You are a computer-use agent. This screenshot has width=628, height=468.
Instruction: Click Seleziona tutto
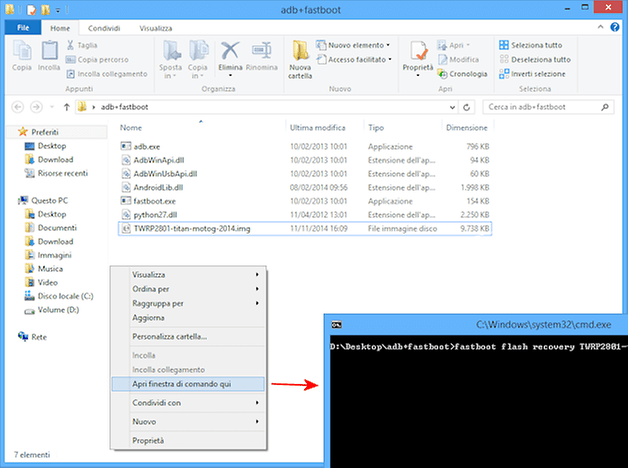tap(531, 45)
